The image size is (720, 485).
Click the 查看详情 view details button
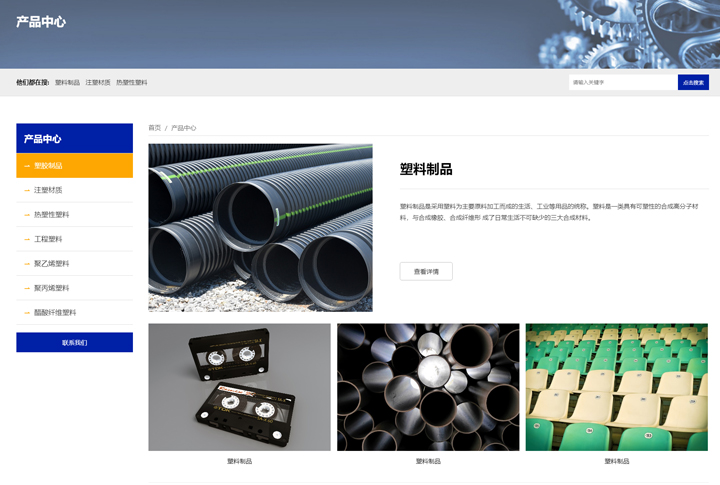tap(426, 271)
